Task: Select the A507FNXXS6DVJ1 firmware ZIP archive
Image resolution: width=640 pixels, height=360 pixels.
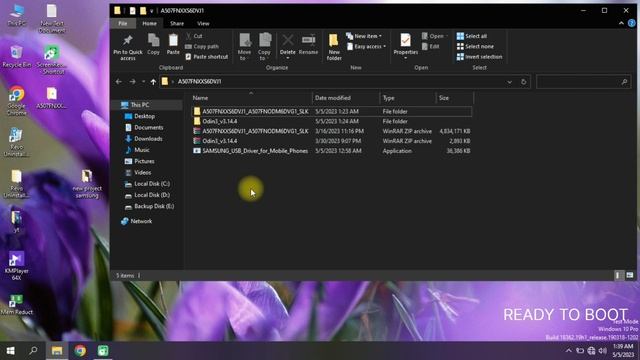Action: [332, 131]
